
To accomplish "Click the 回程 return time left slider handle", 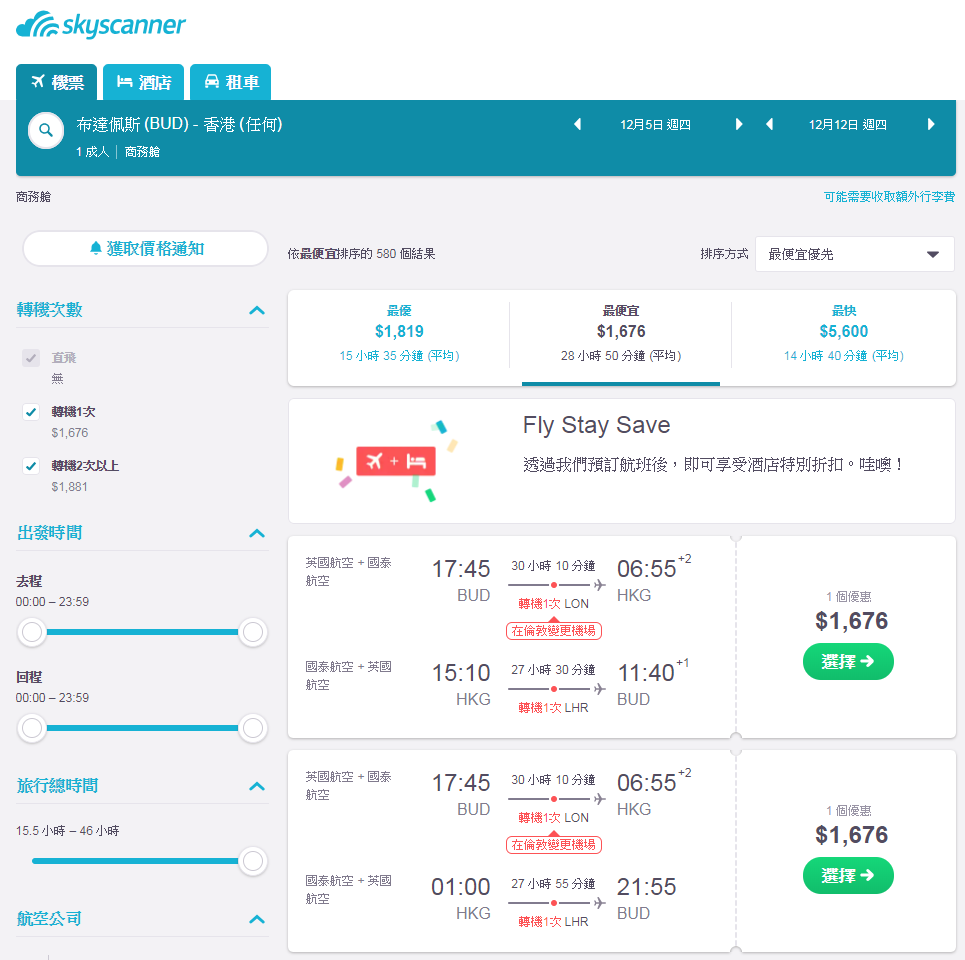I will 31,728.
